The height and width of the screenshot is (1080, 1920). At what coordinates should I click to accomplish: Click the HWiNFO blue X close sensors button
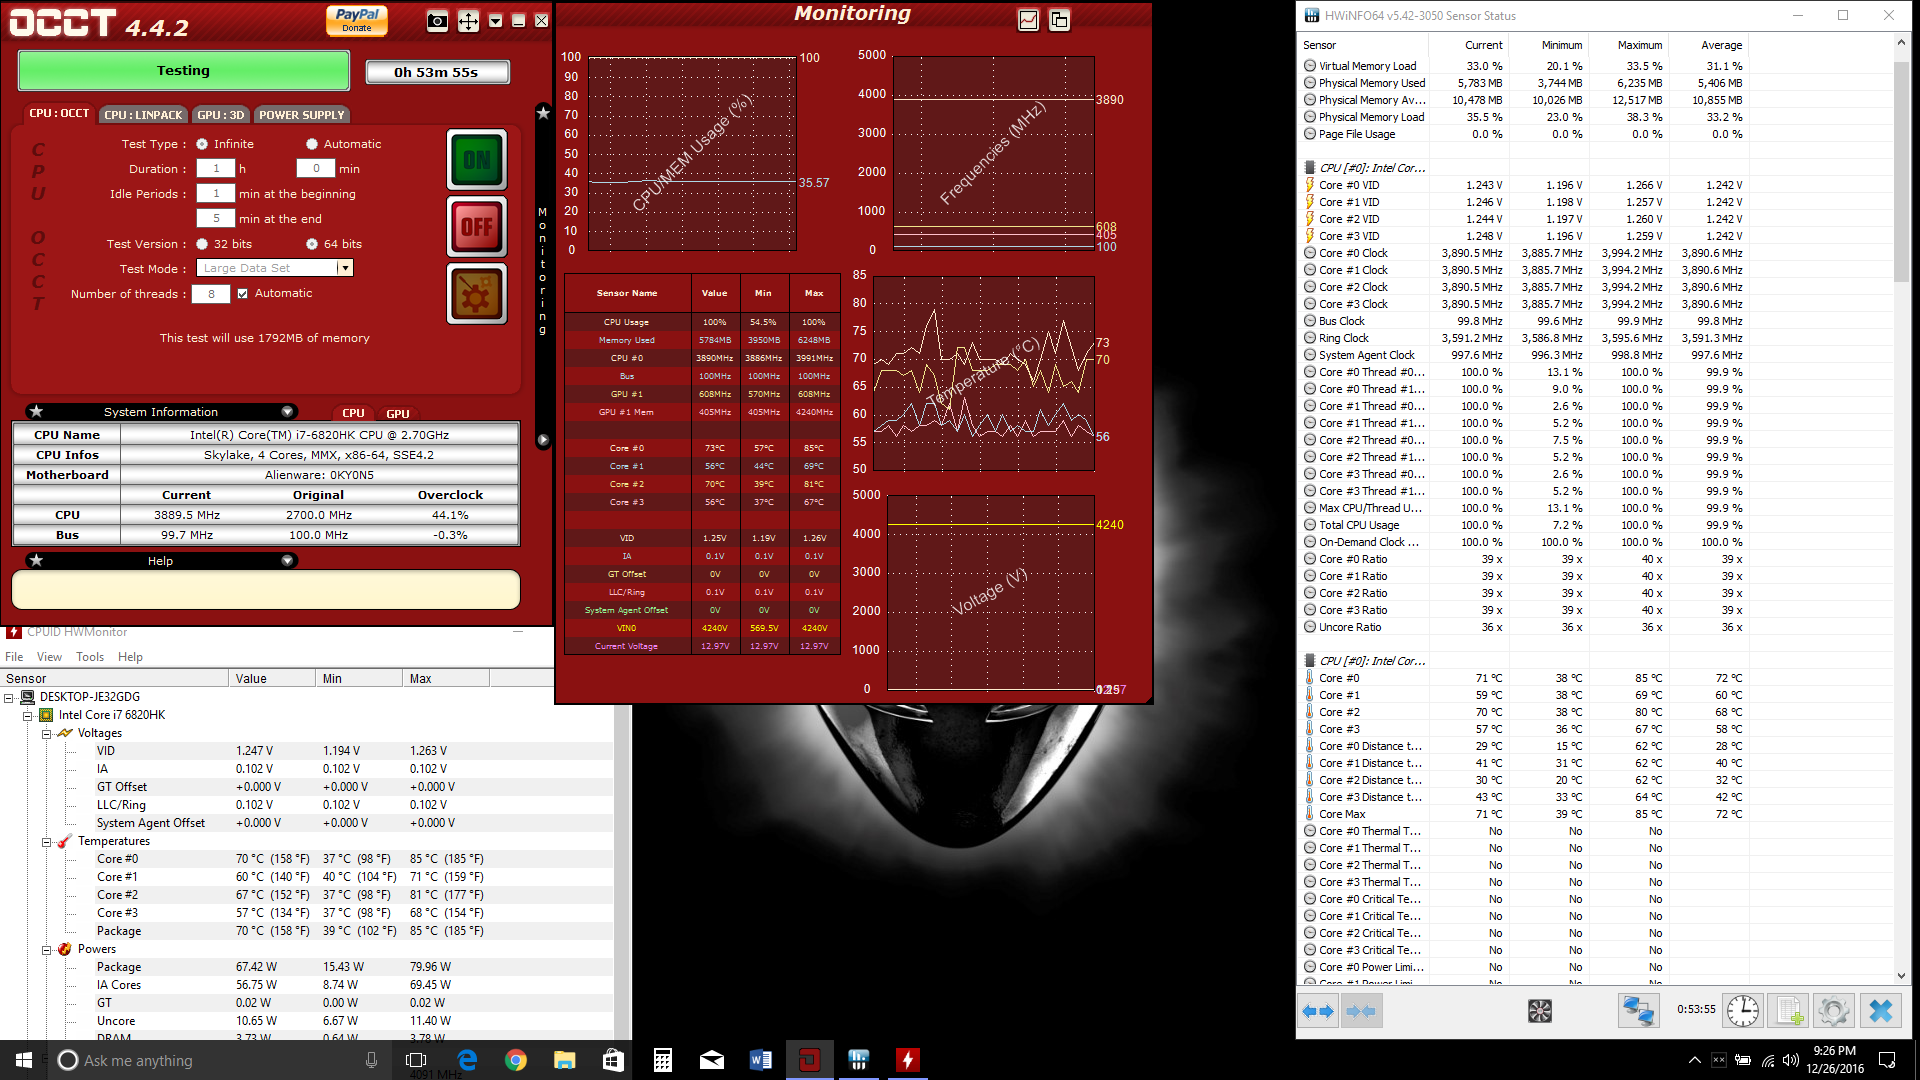[x=1881, y=1012]
